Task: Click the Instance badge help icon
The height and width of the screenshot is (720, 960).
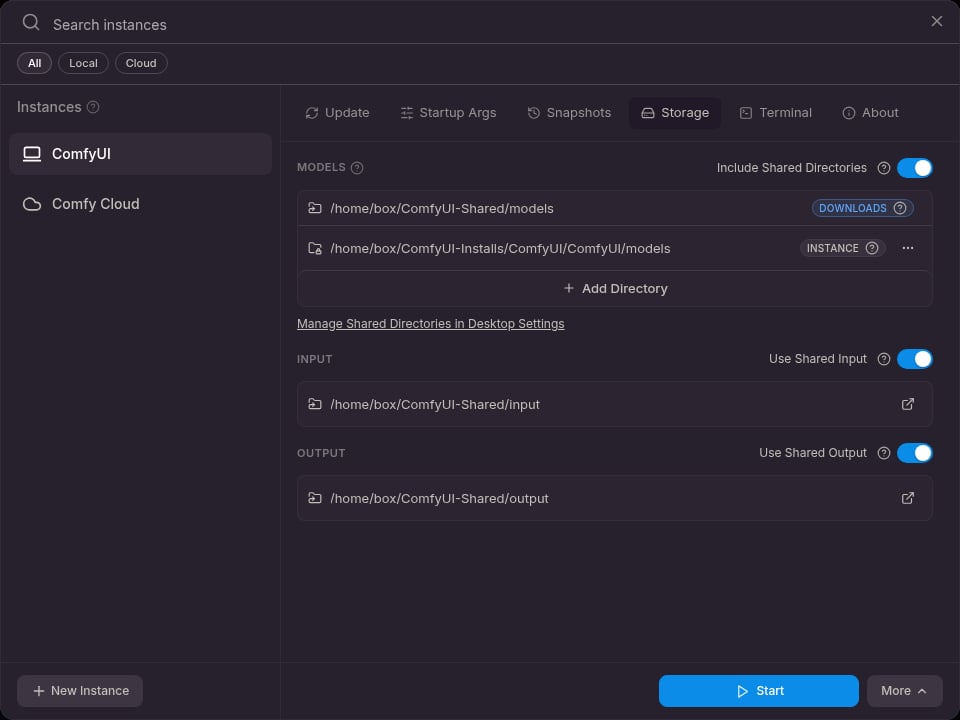Action: pos(872,248)
